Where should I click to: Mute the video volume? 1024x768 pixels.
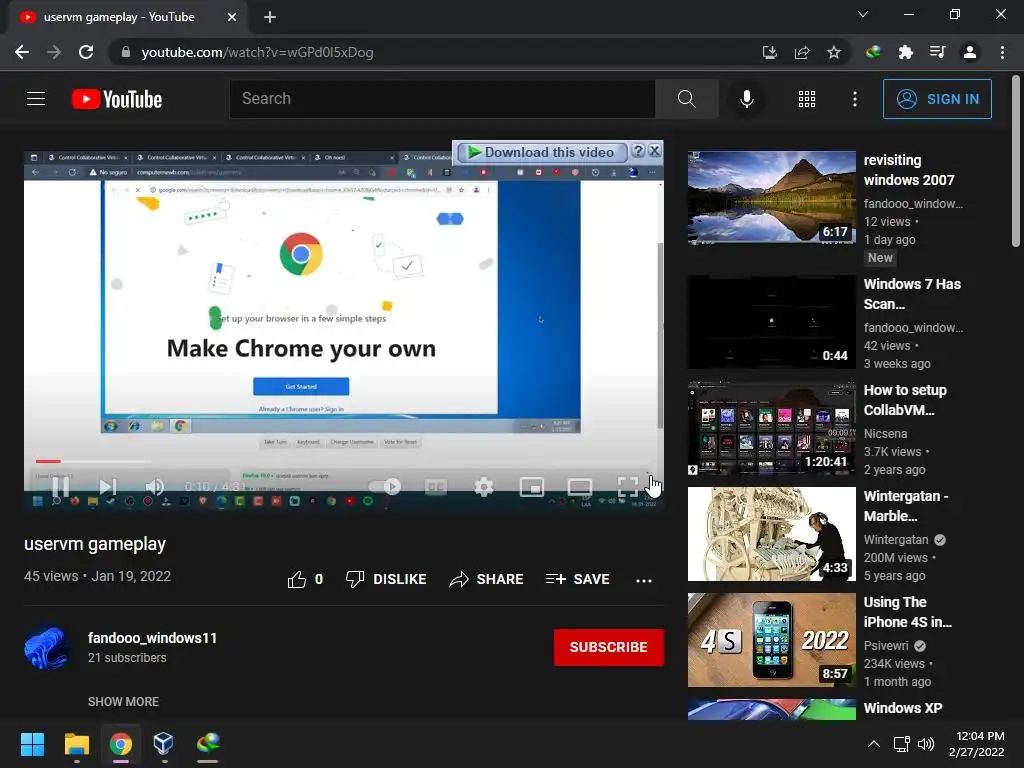[155, 487]
